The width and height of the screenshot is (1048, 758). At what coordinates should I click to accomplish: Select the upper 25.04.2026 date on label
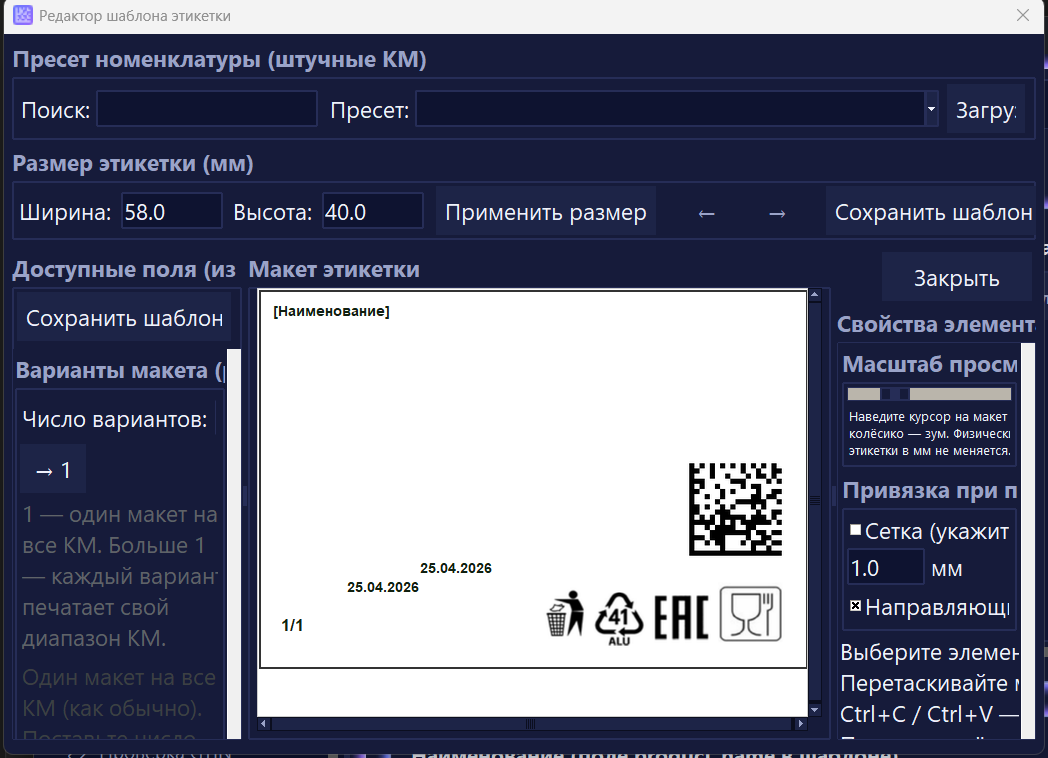pyautogui.click(x=456, y=568)
